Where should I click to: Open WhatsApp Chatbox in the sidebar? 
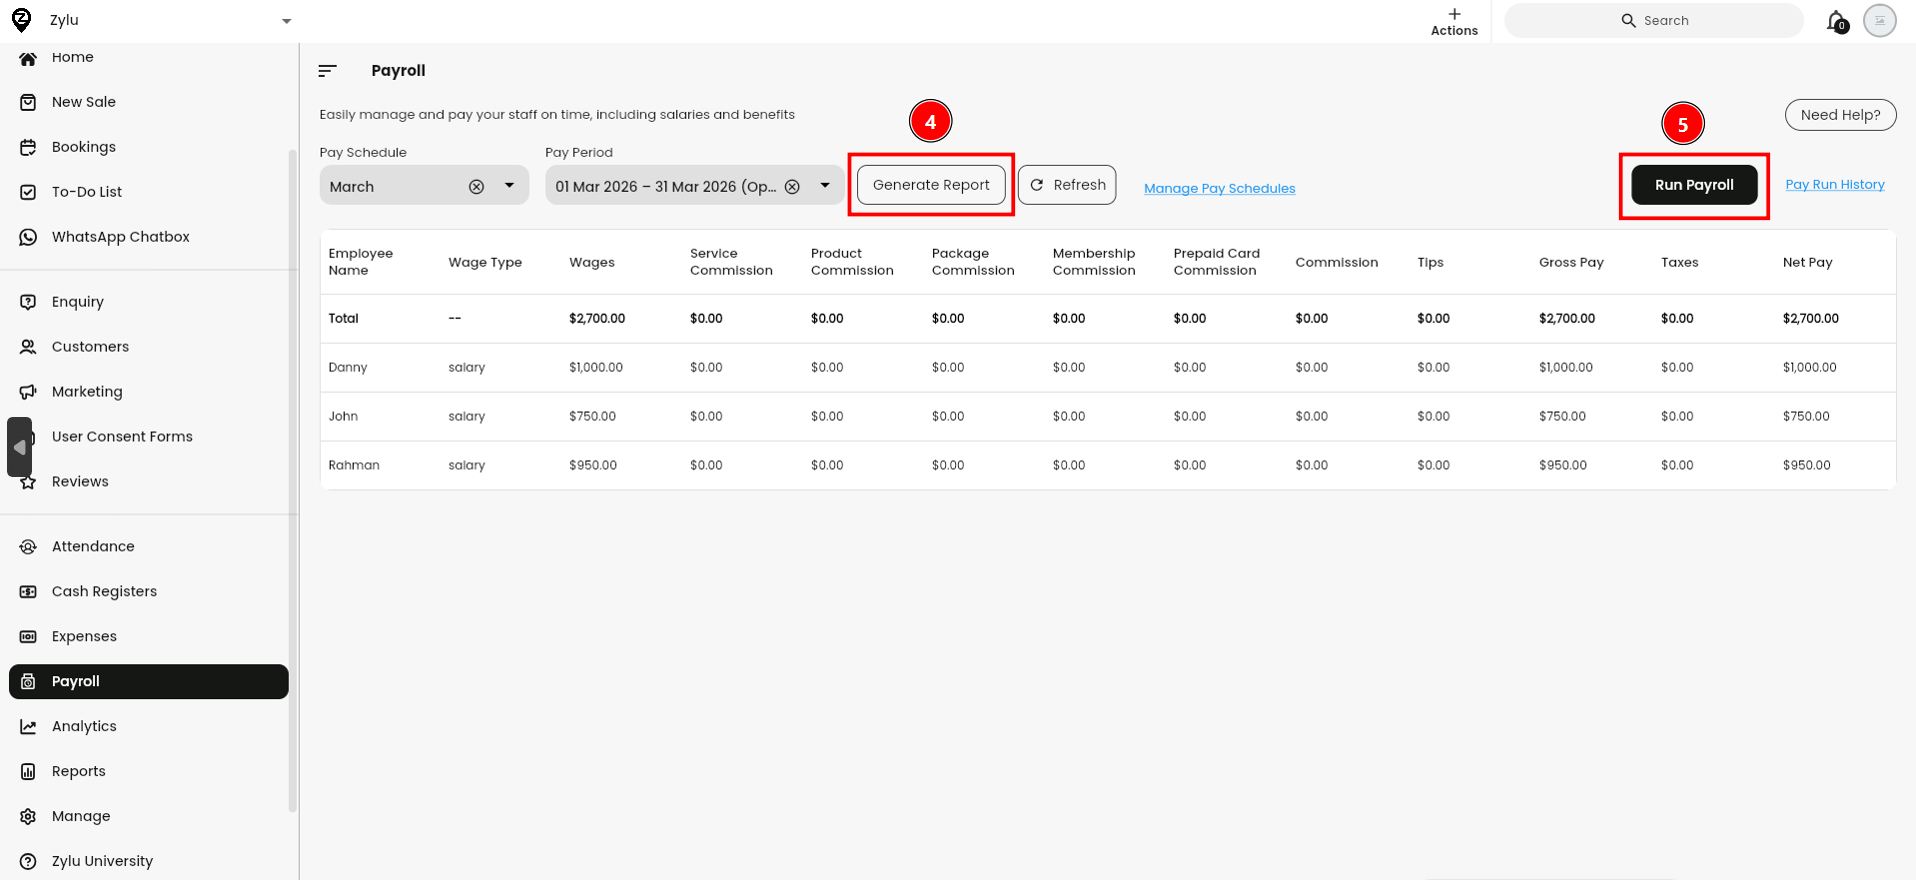(x=120, y=237)
